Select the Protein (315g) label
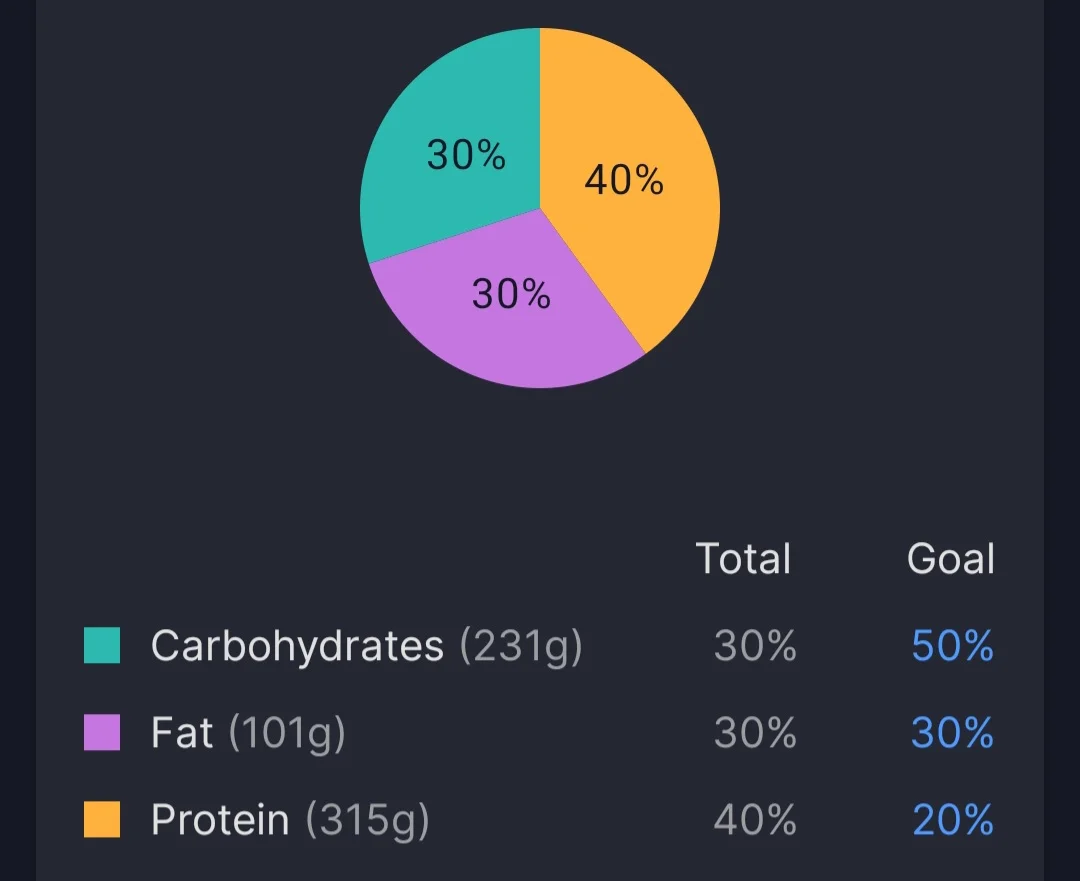 click(290, 820)
